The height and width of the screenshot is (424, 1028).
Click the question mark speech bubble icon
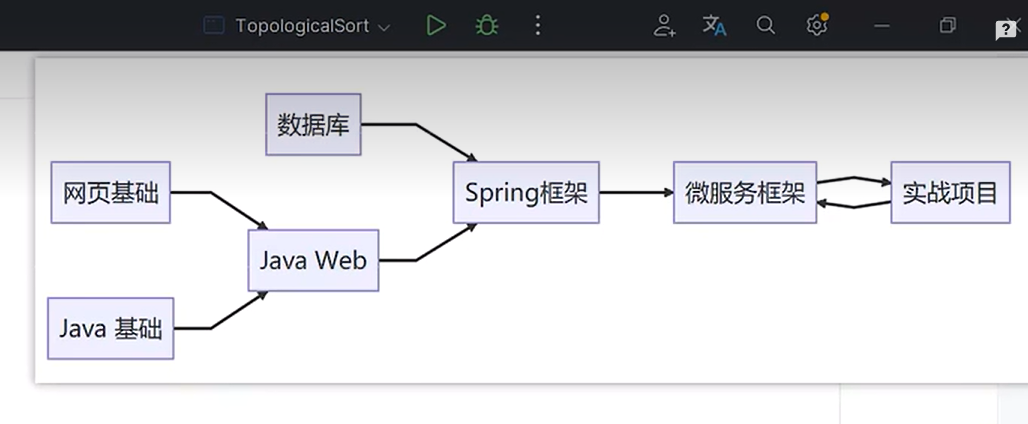pos(1006,30)
